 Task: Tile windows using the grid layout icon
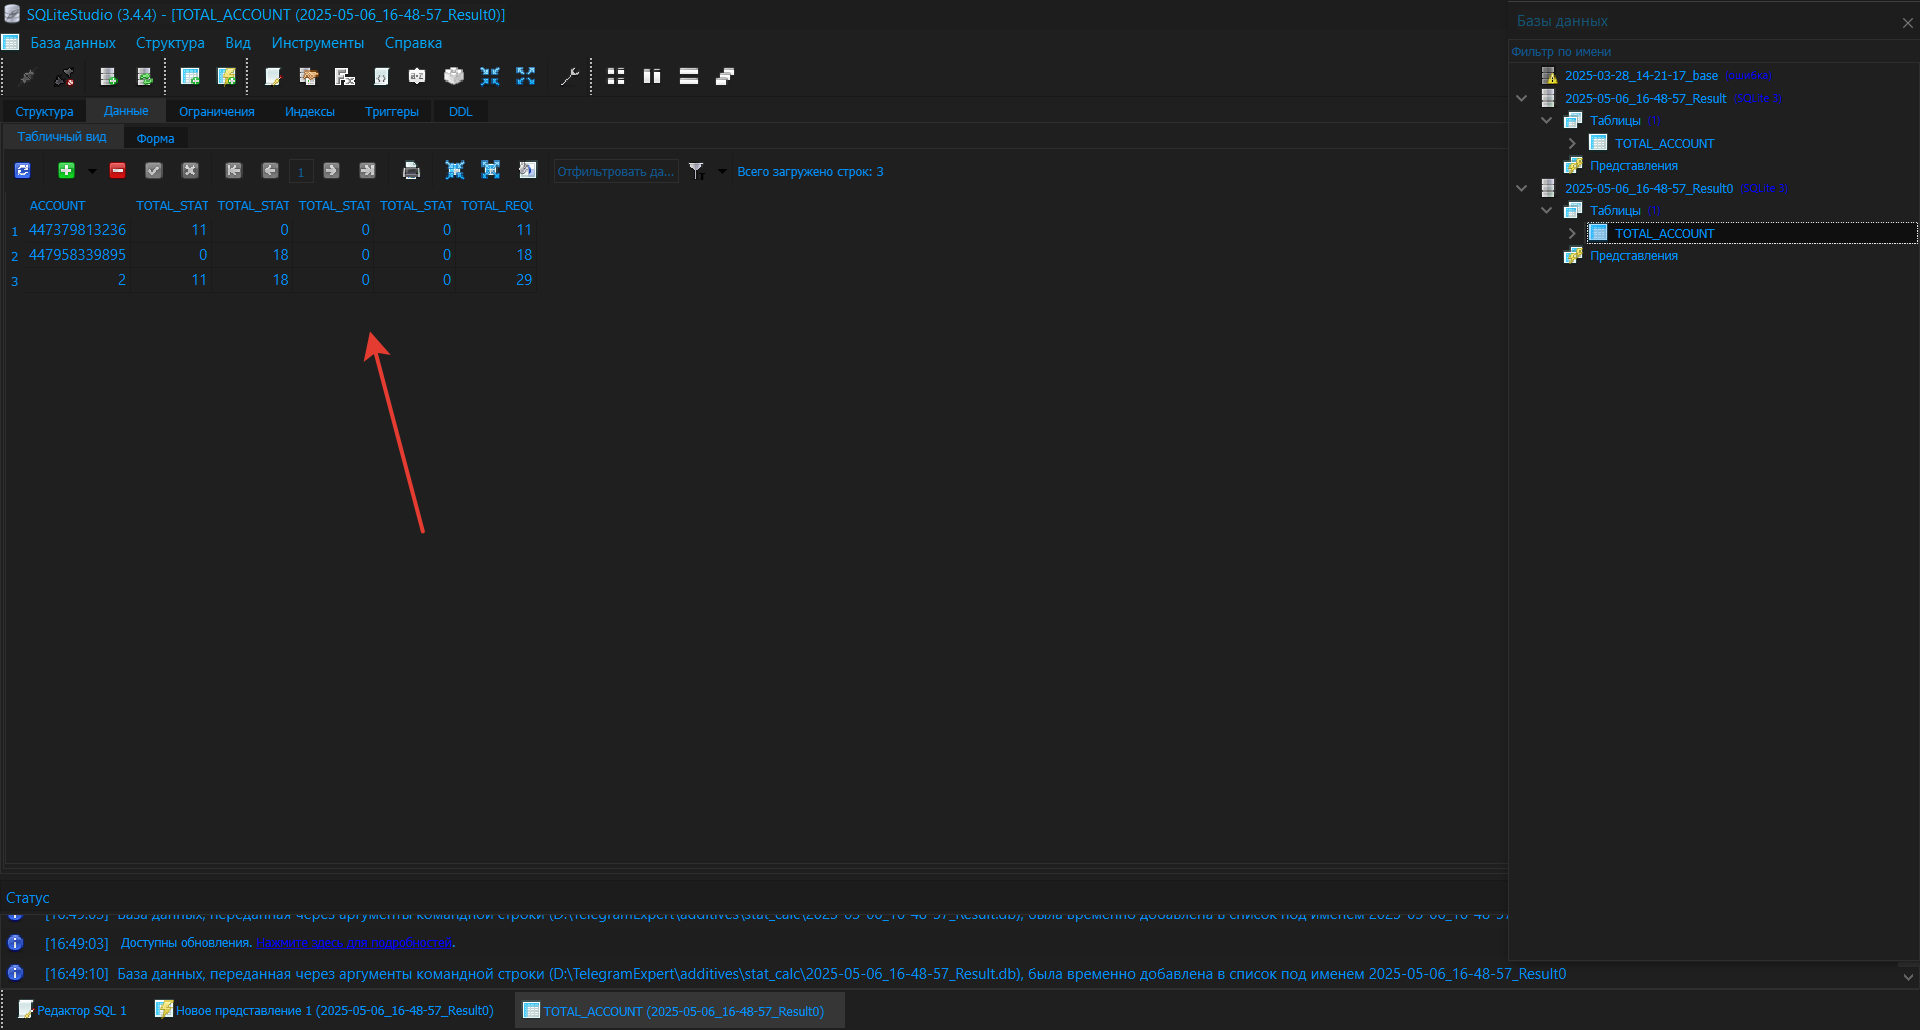coord(616,77)
